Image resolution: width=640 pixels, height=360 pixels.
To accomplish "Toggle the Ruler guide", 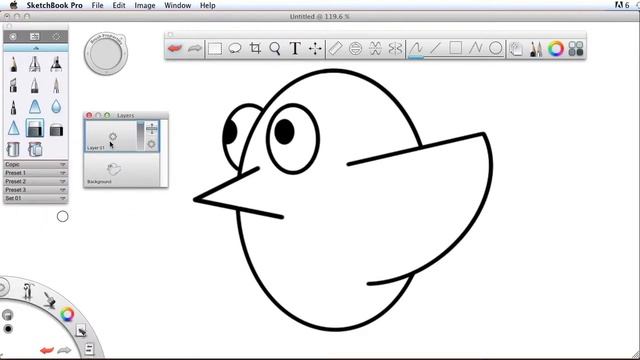I will tap(335, 49).
